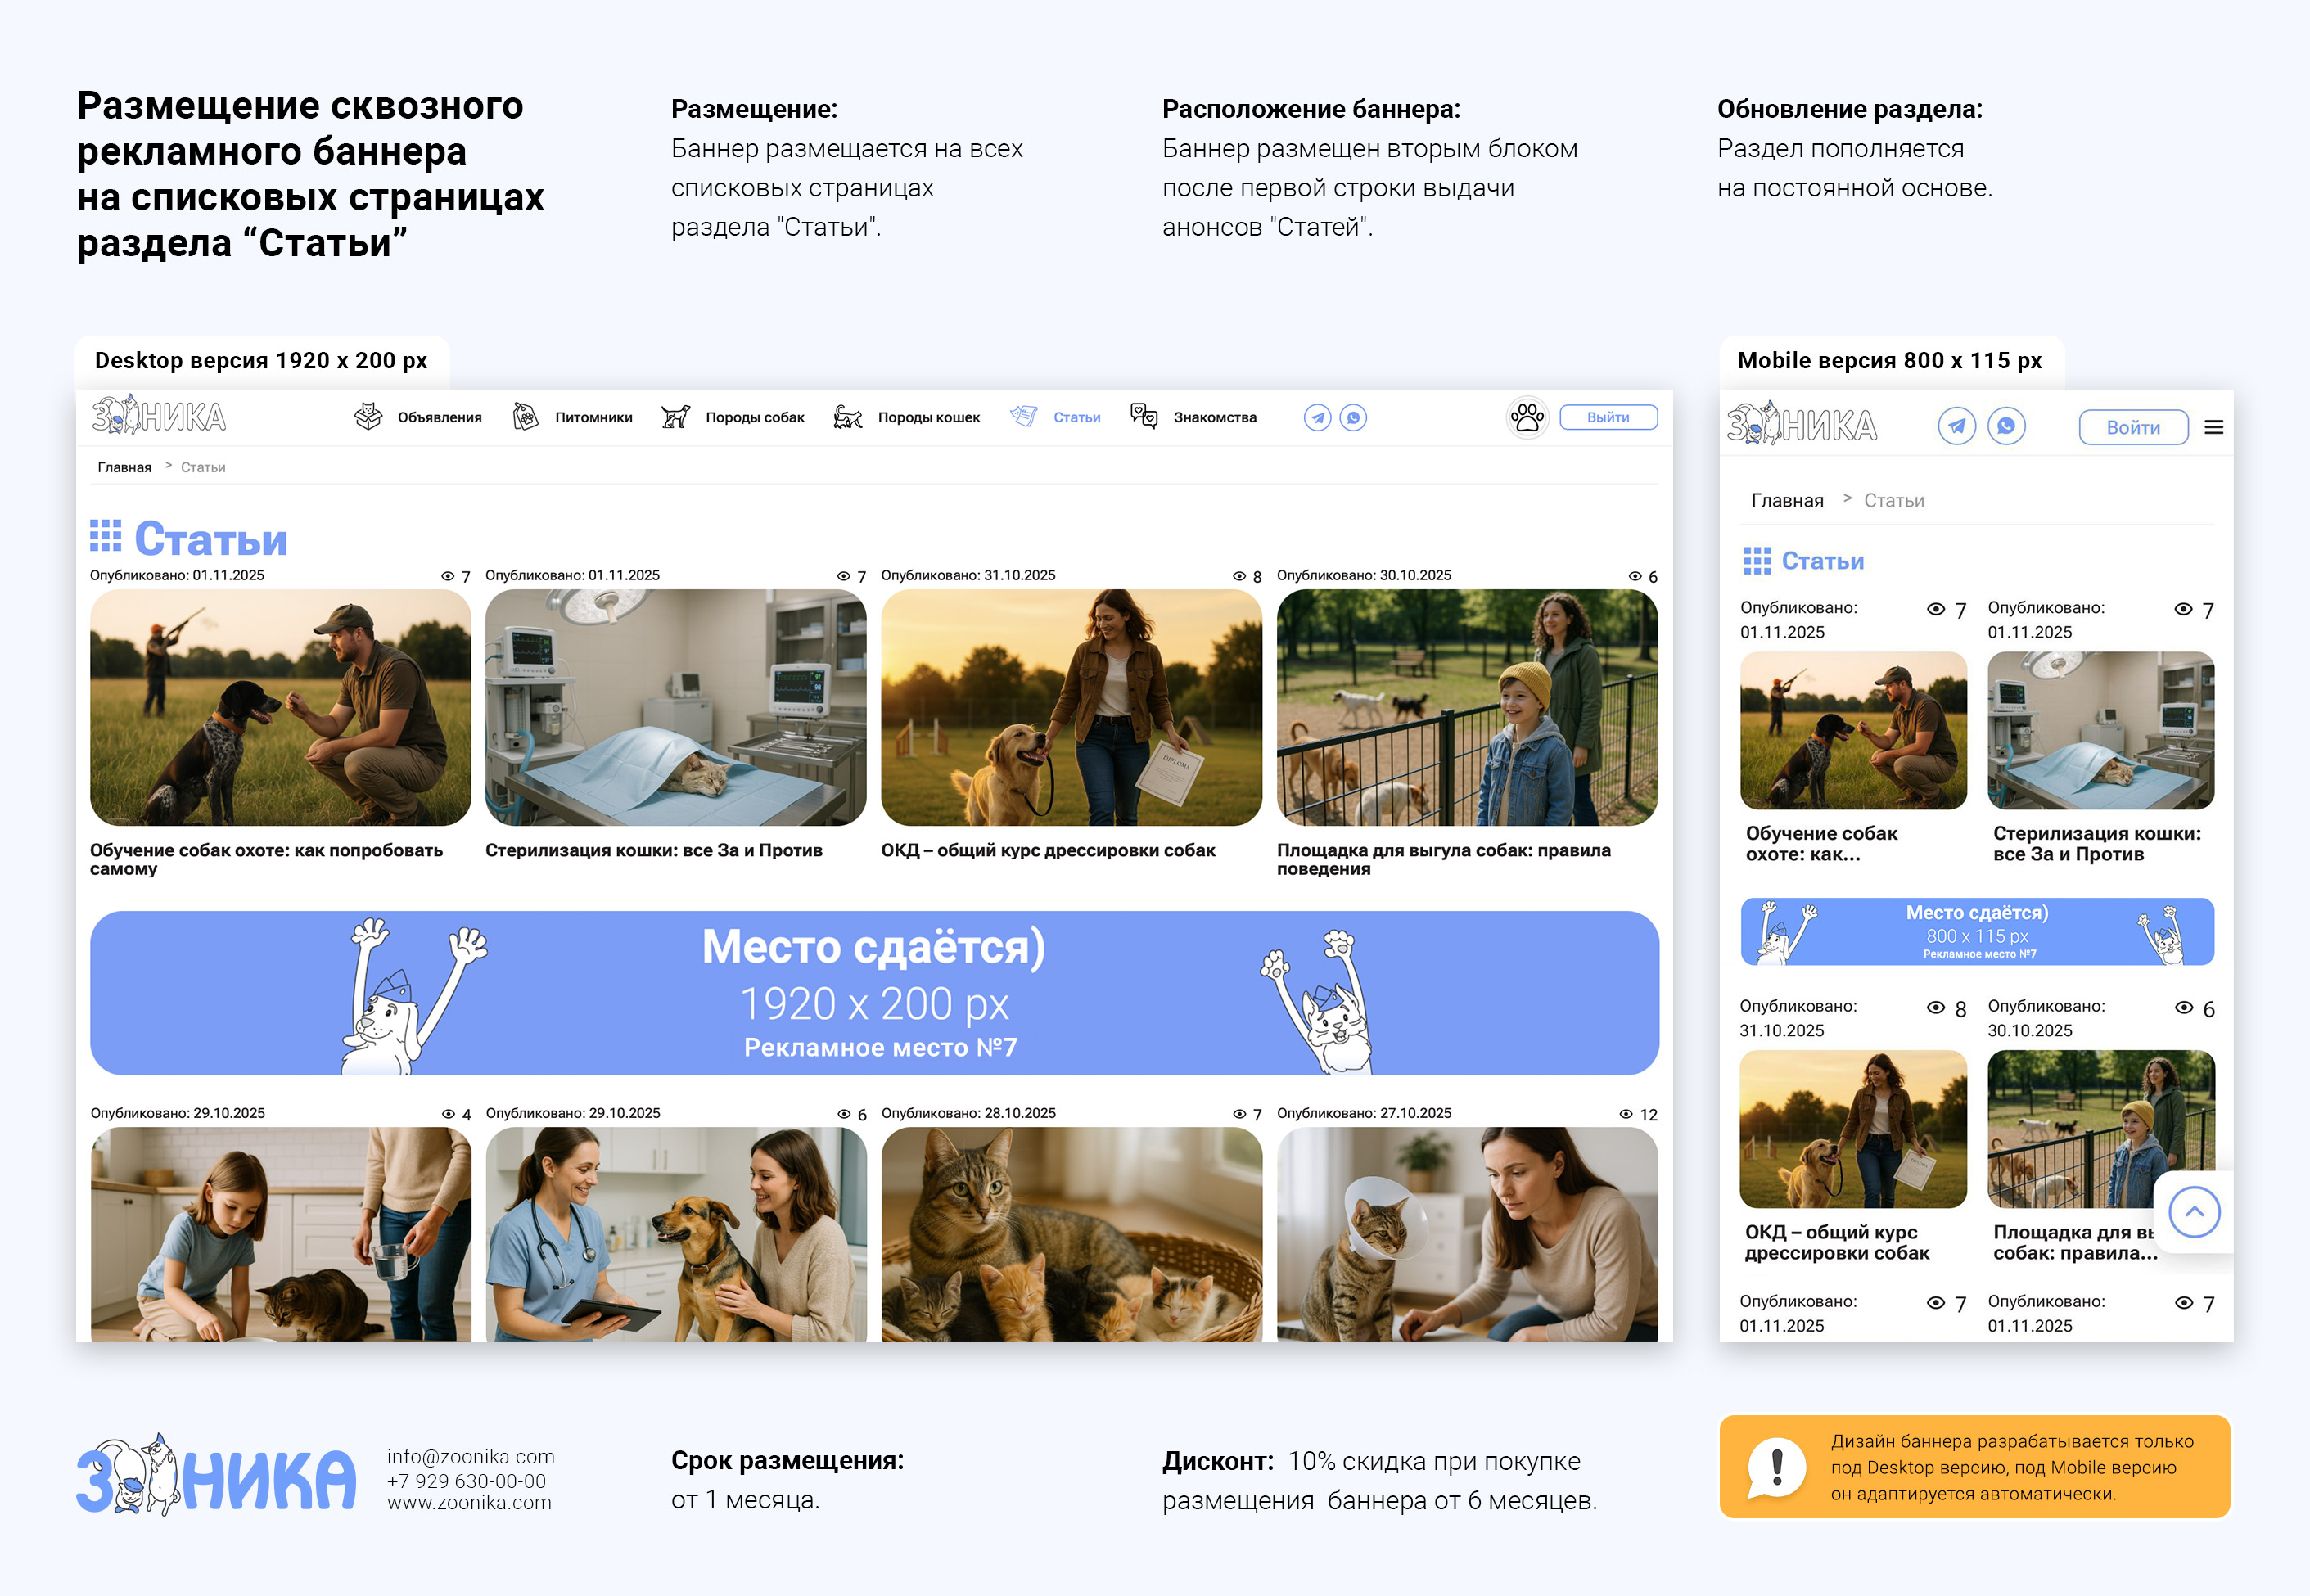Open the paw print profile icon
Viewport: 2310px width, 1596px height.
[1527, 417]
